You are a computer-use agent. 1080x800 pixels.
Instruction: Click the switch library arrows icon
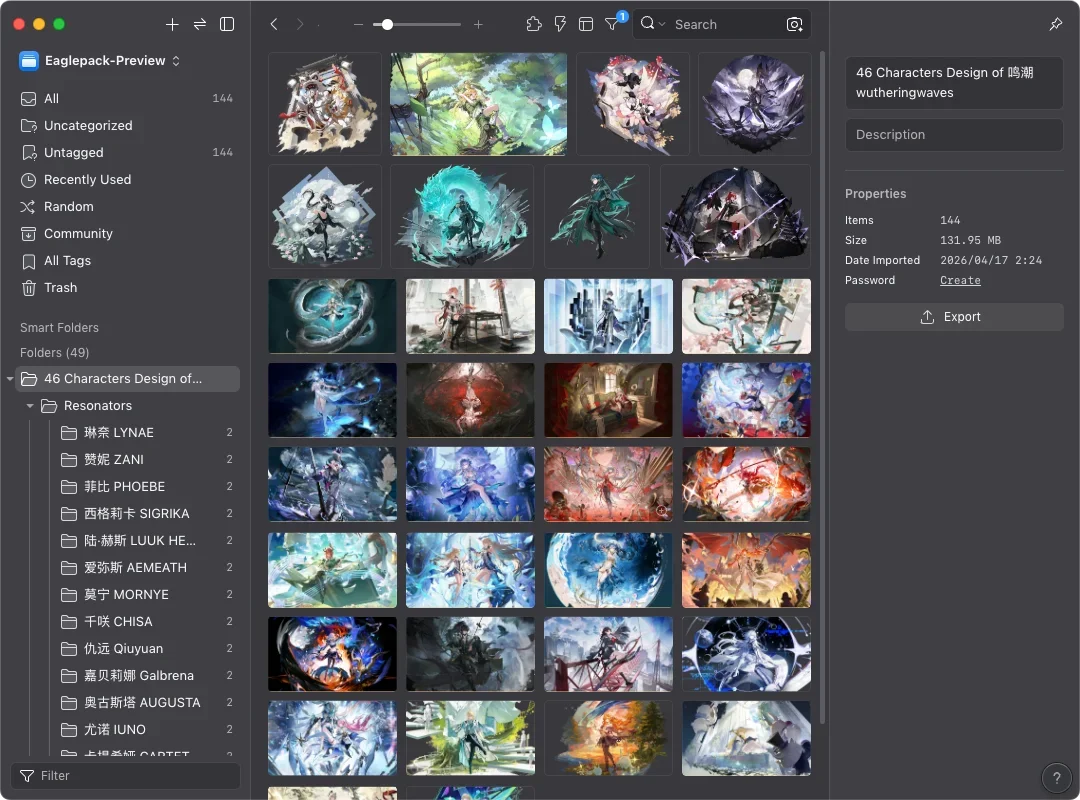point(200,24)
